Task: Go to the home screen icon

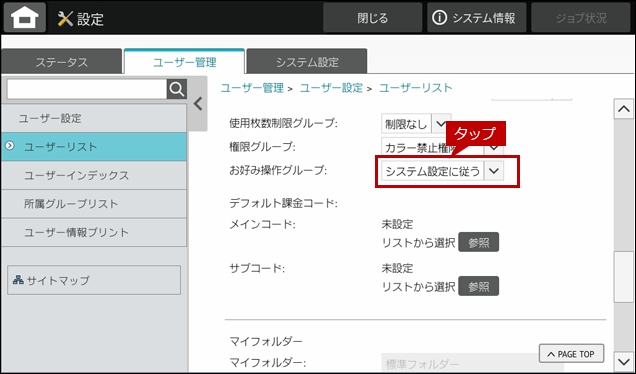Action: pyautogui.click(x=25, y=17)
